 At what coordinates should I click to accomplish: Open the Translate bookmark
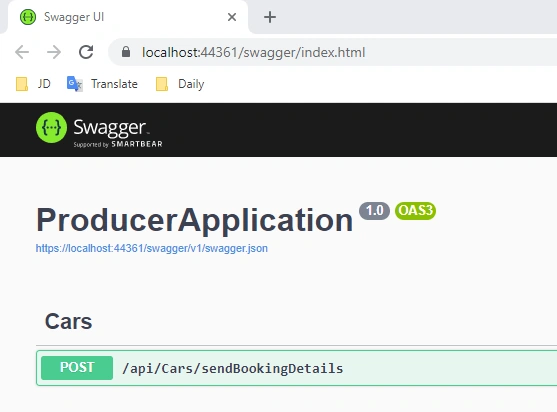[x=102, y=84]
